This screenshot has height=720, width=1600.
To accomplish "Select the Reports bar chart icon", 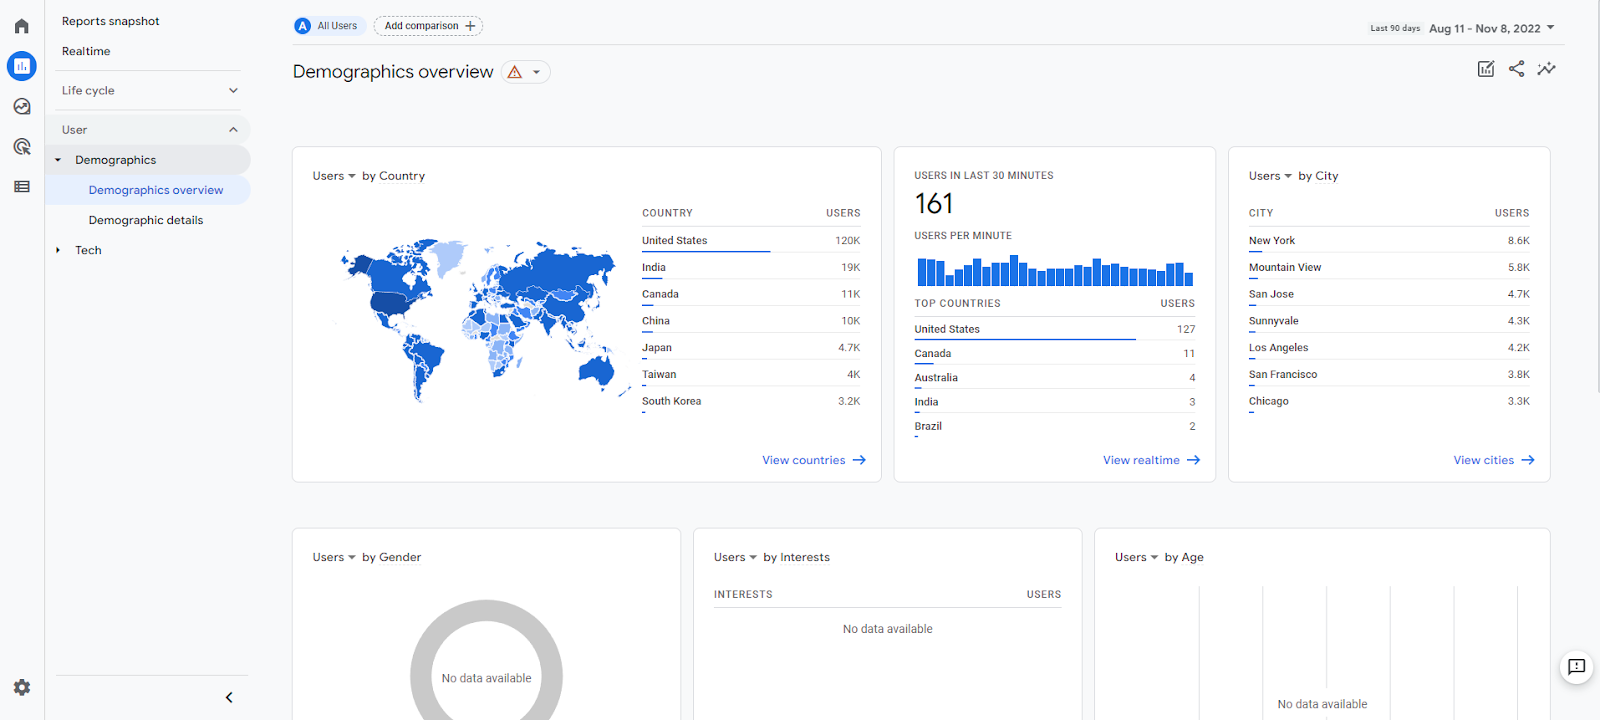I will (x=22, y=66).
